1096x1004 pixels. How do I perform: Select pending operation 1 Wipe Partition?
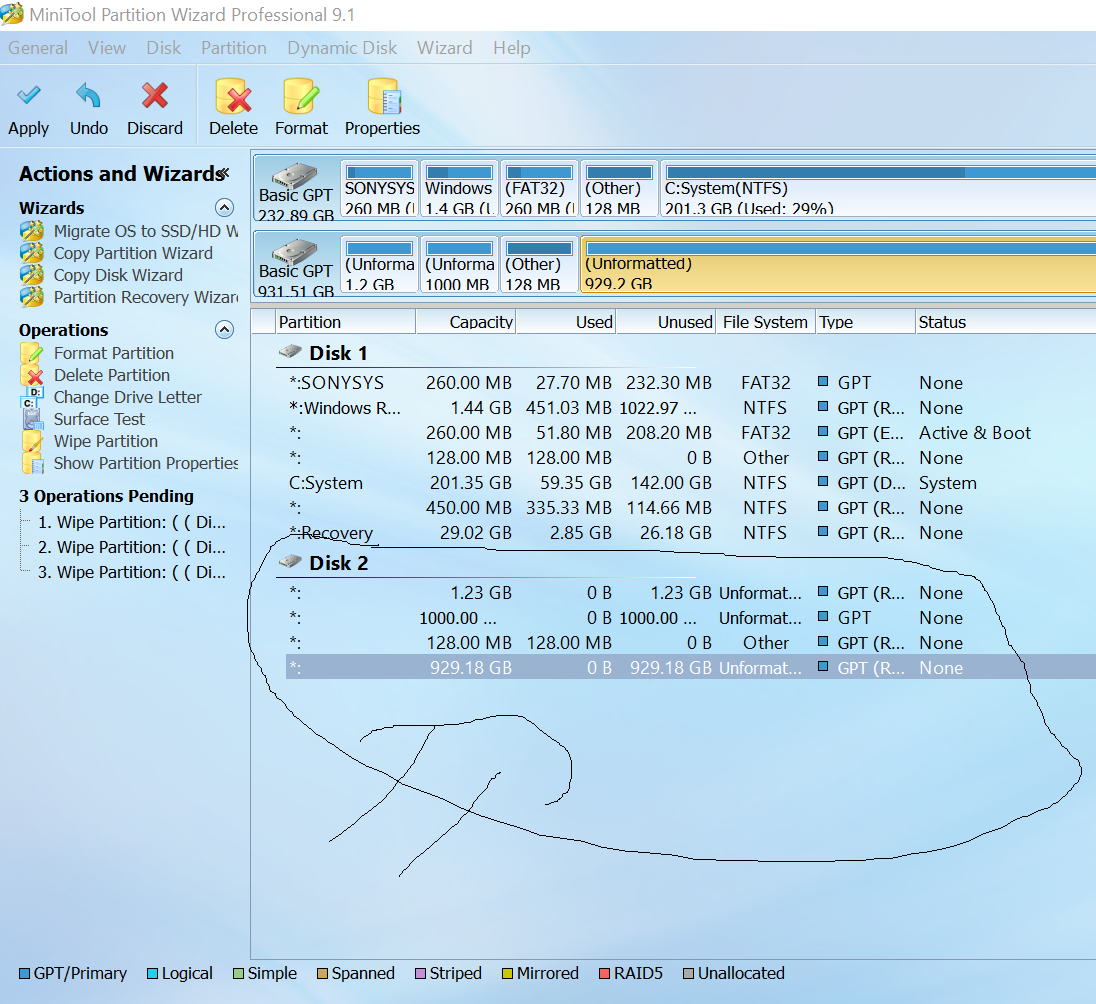click(131, 522)
